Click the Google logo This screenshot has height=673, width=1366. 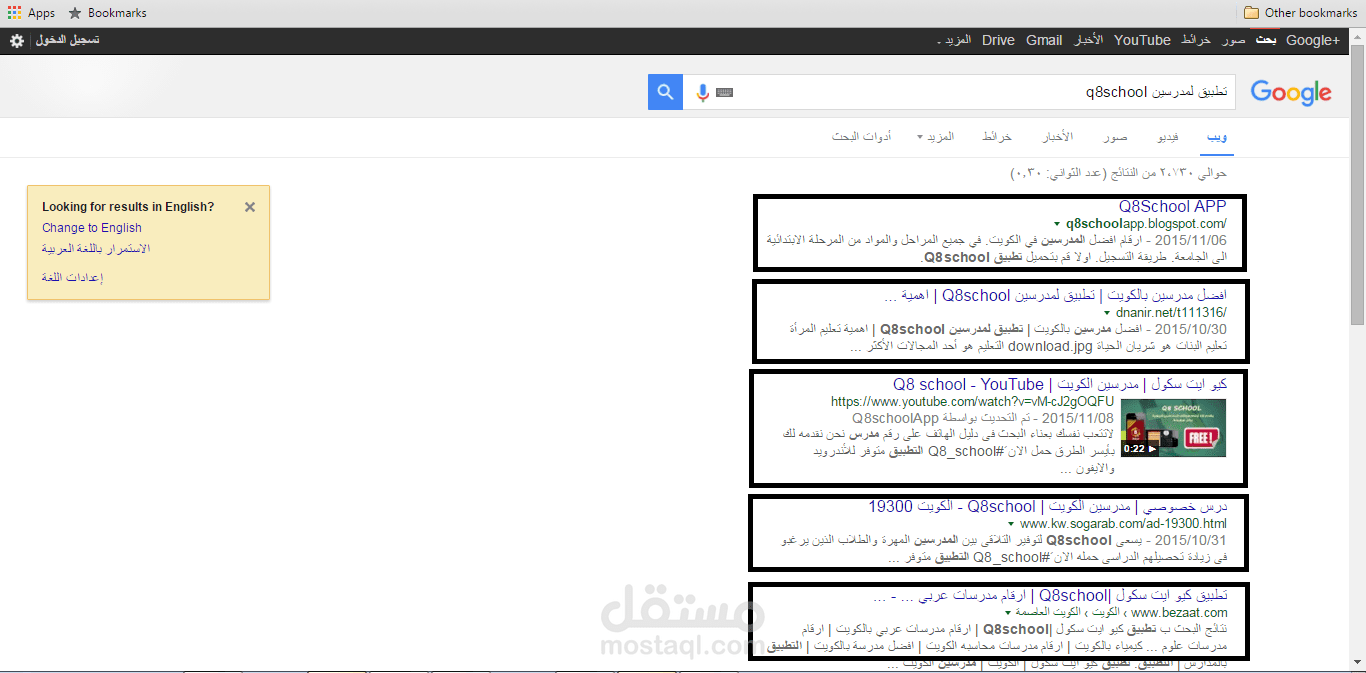pos(1291,93)
